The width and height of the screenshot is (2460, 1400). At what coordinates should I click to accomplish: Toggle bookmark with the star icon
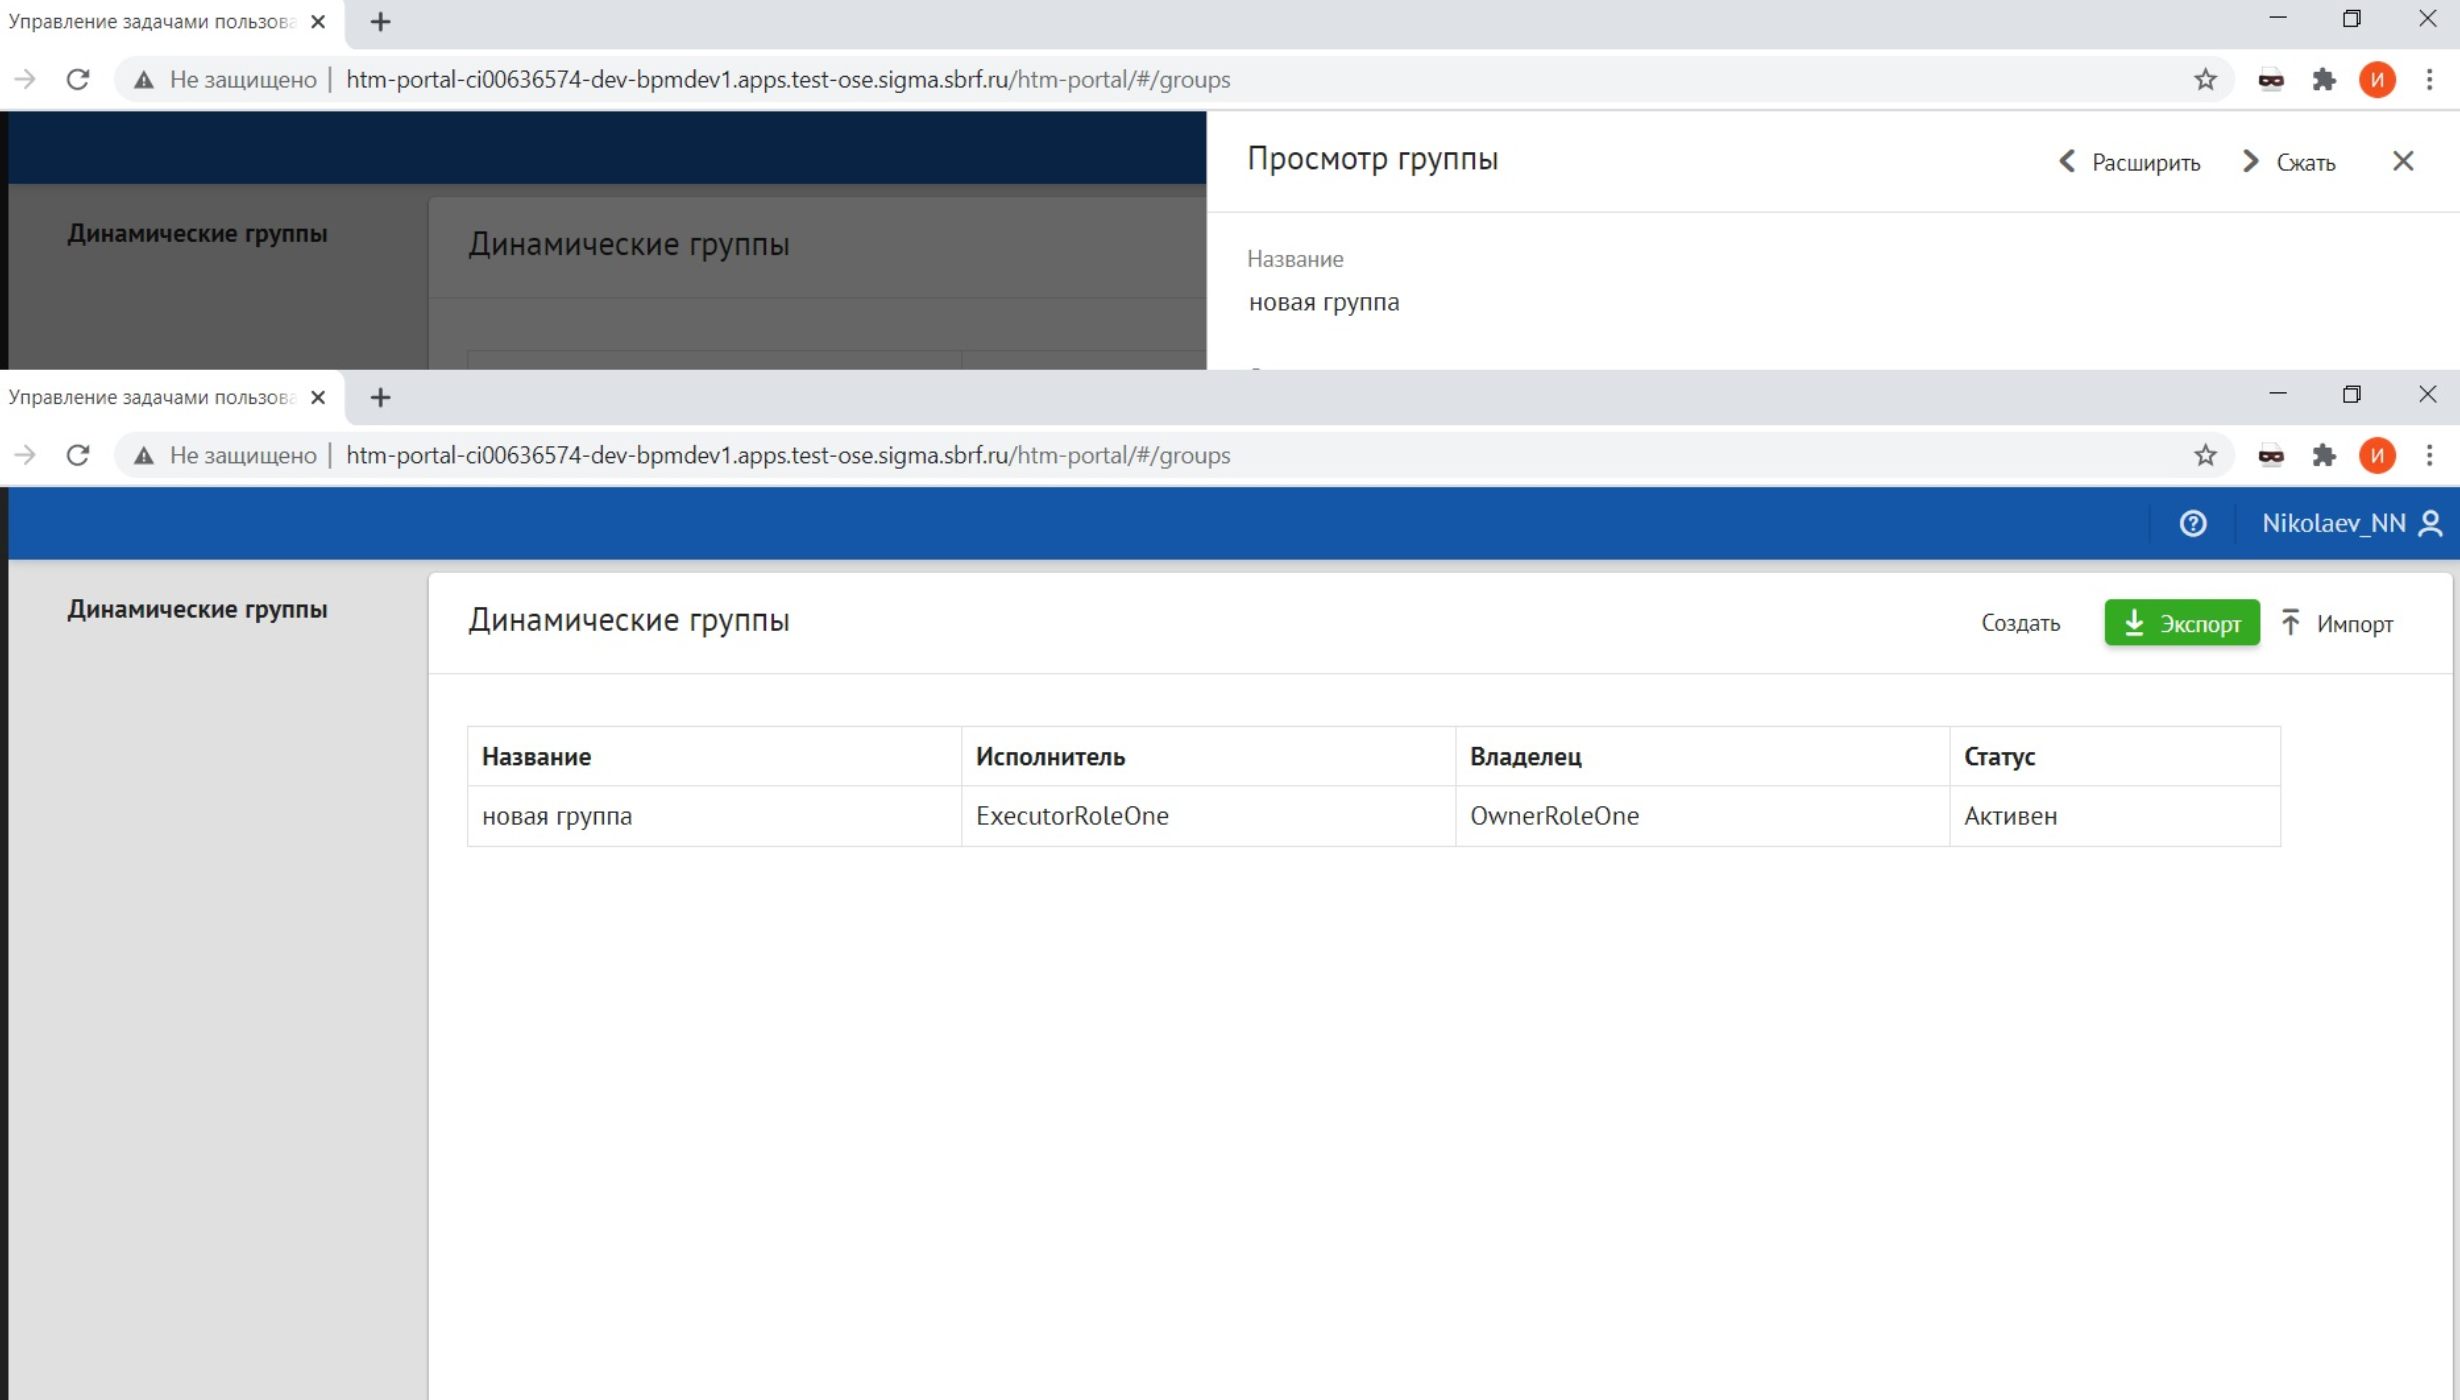2204,455
